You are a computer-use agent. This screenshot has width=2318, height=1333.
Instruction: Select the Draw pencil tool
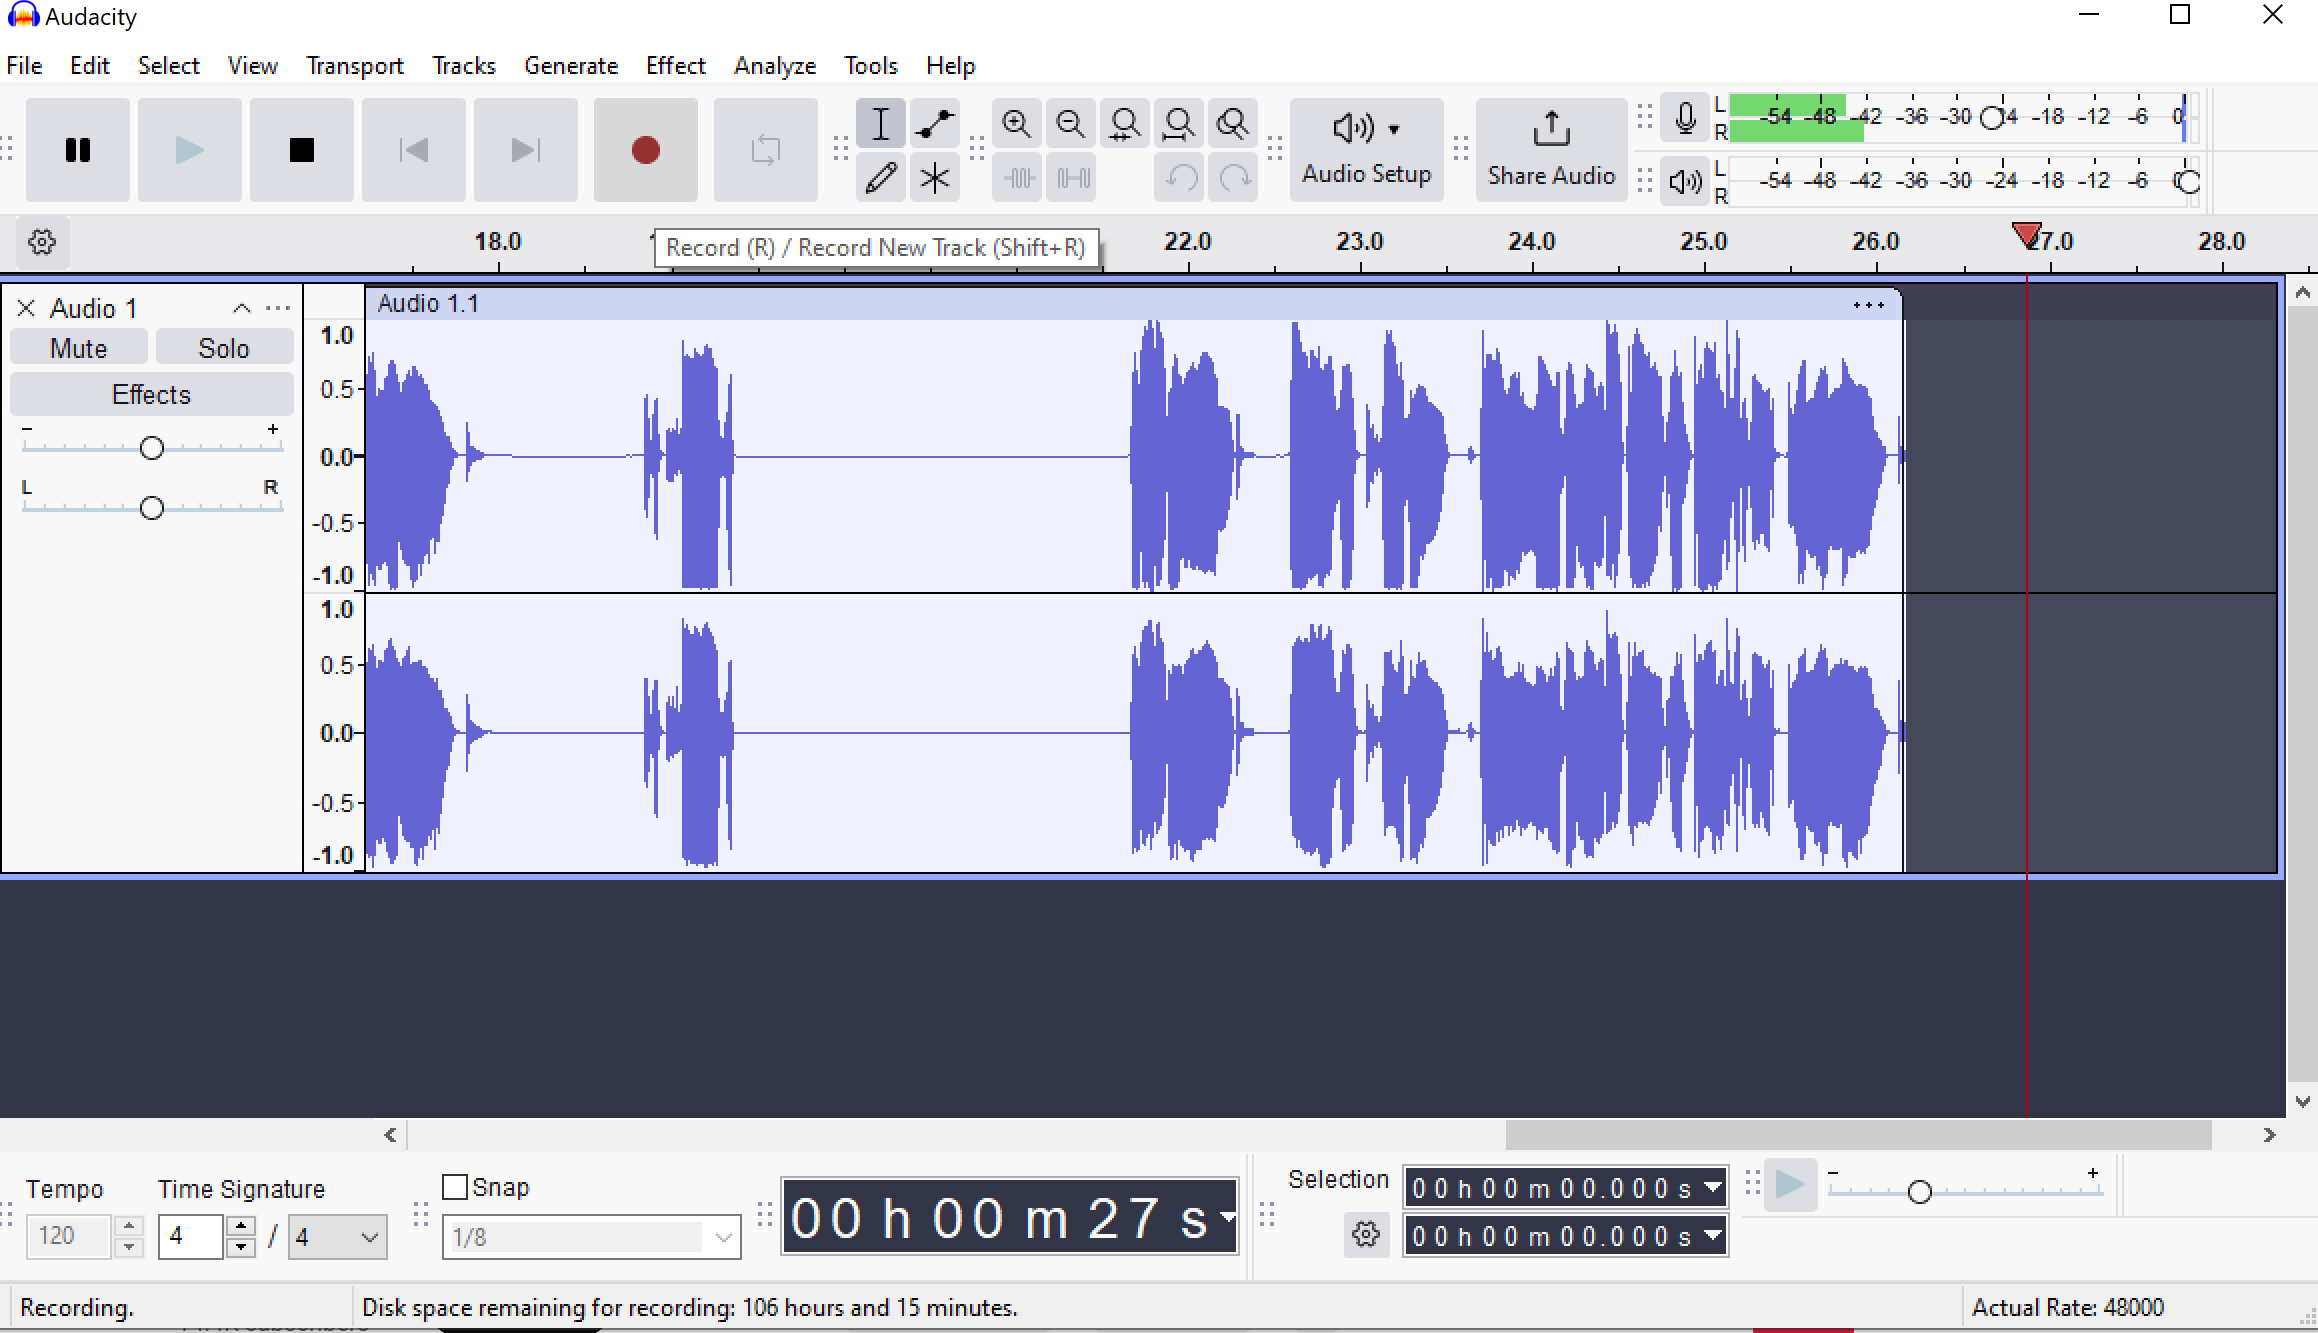[881, 178]
